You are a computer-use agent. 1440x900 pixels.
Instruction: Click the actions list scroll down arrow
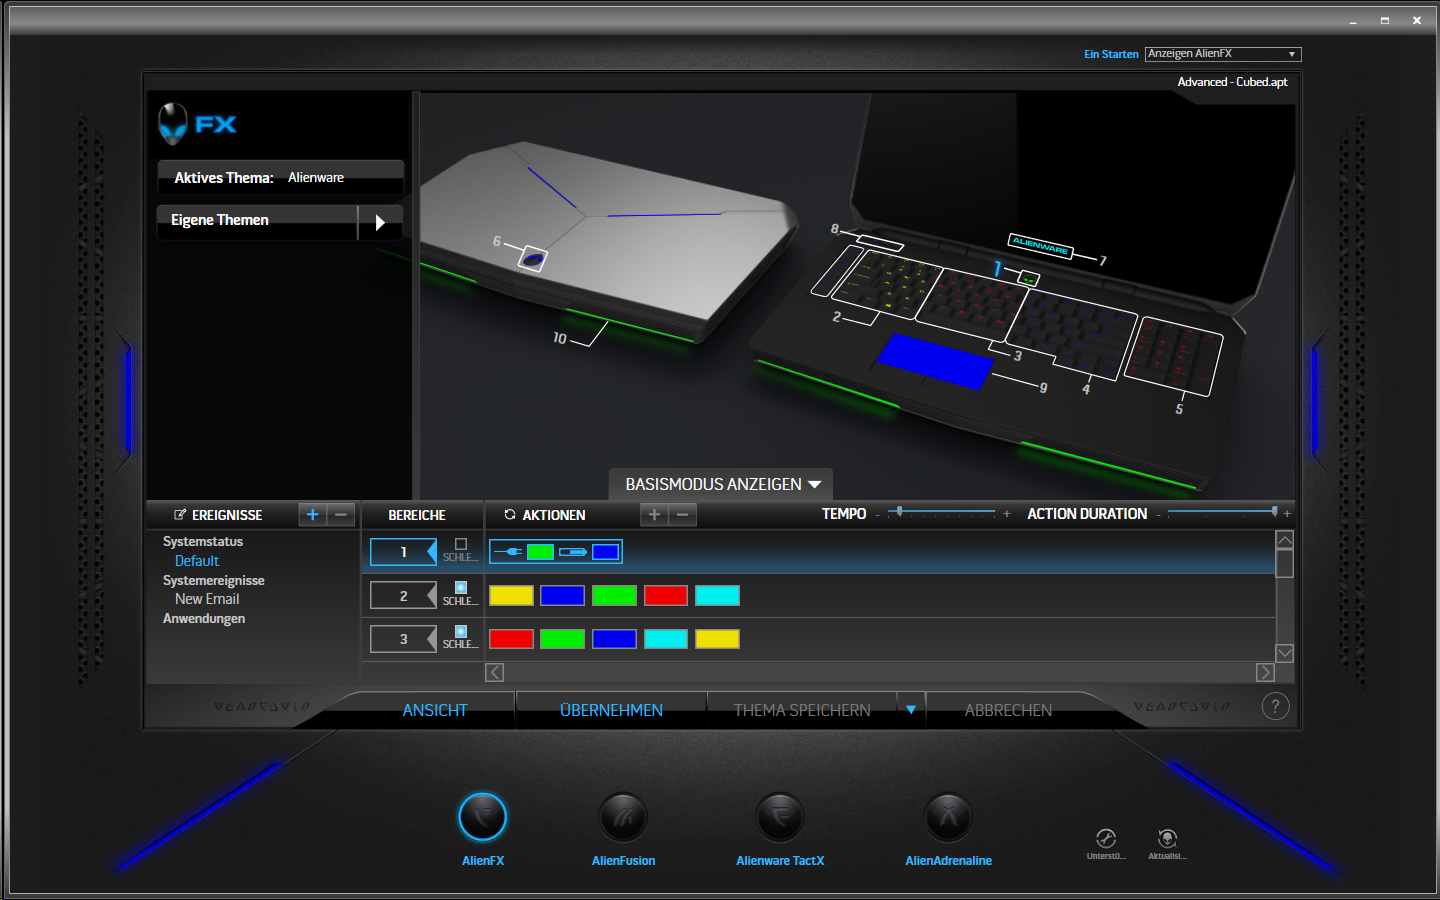coord(1285,653)
